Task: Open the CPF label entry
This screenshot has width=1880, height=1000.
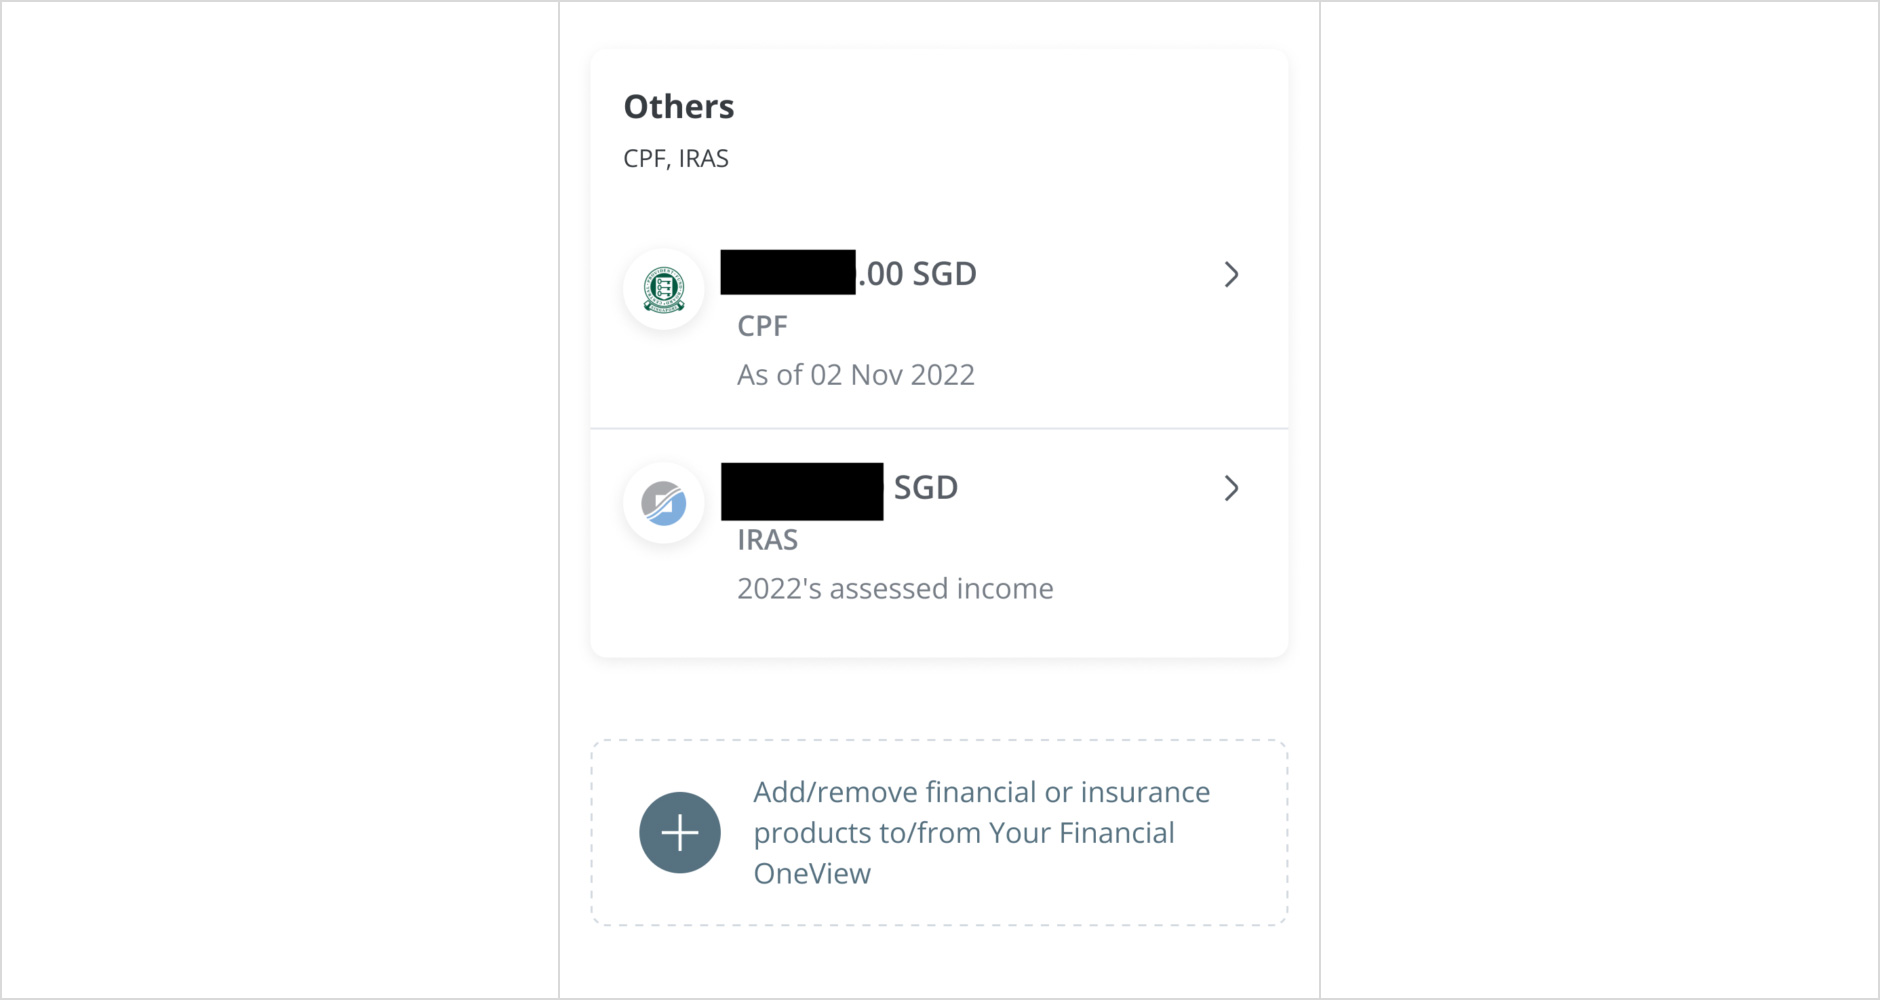Action: [762, 326]
